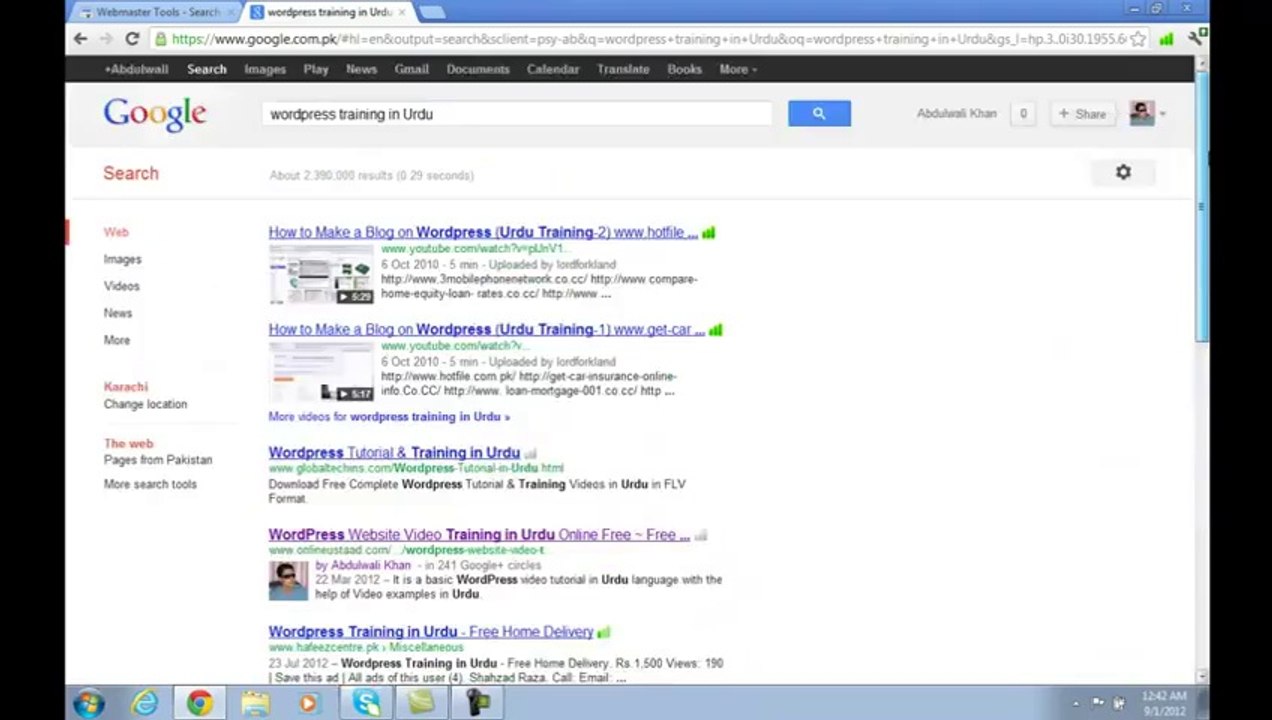Click Abdulwali Khan author photo thumbnail
Viewport: 1272px width, 720px height.
(x=288, y=581)
